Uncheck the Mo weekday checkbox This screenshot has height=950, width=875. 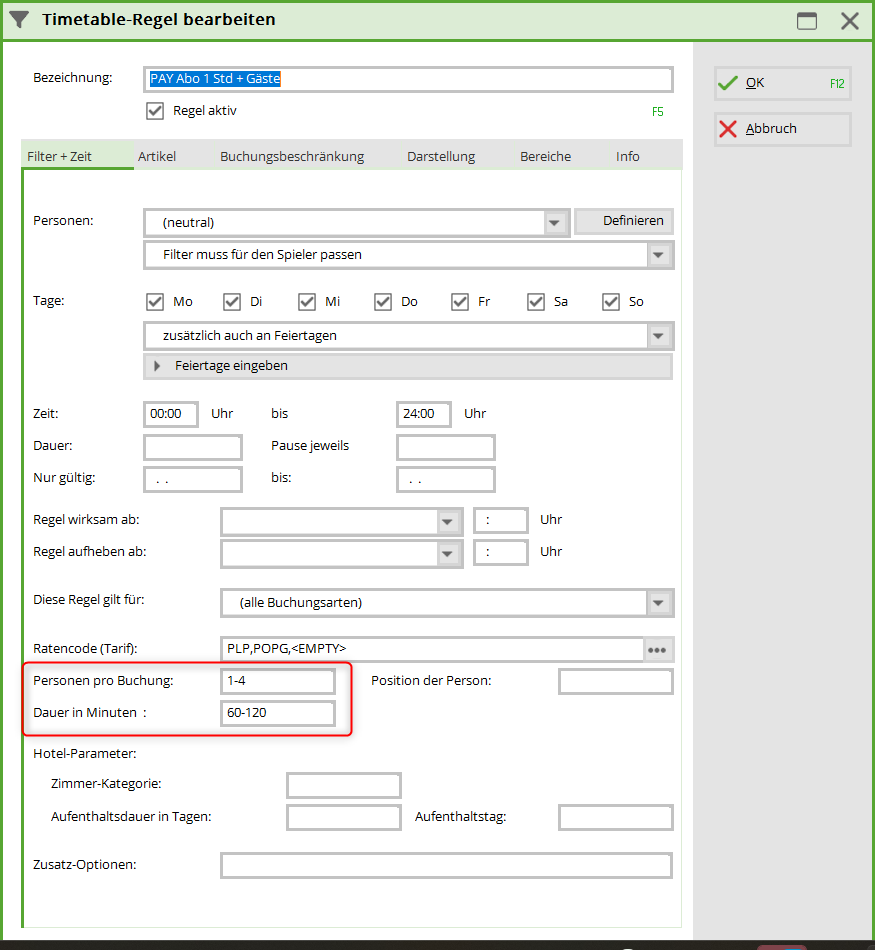tap(155, 302)
